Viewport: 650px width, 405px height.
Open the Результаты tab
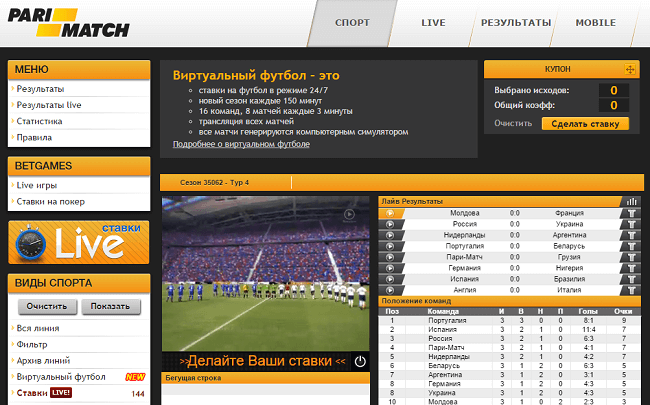click(516, 23)
